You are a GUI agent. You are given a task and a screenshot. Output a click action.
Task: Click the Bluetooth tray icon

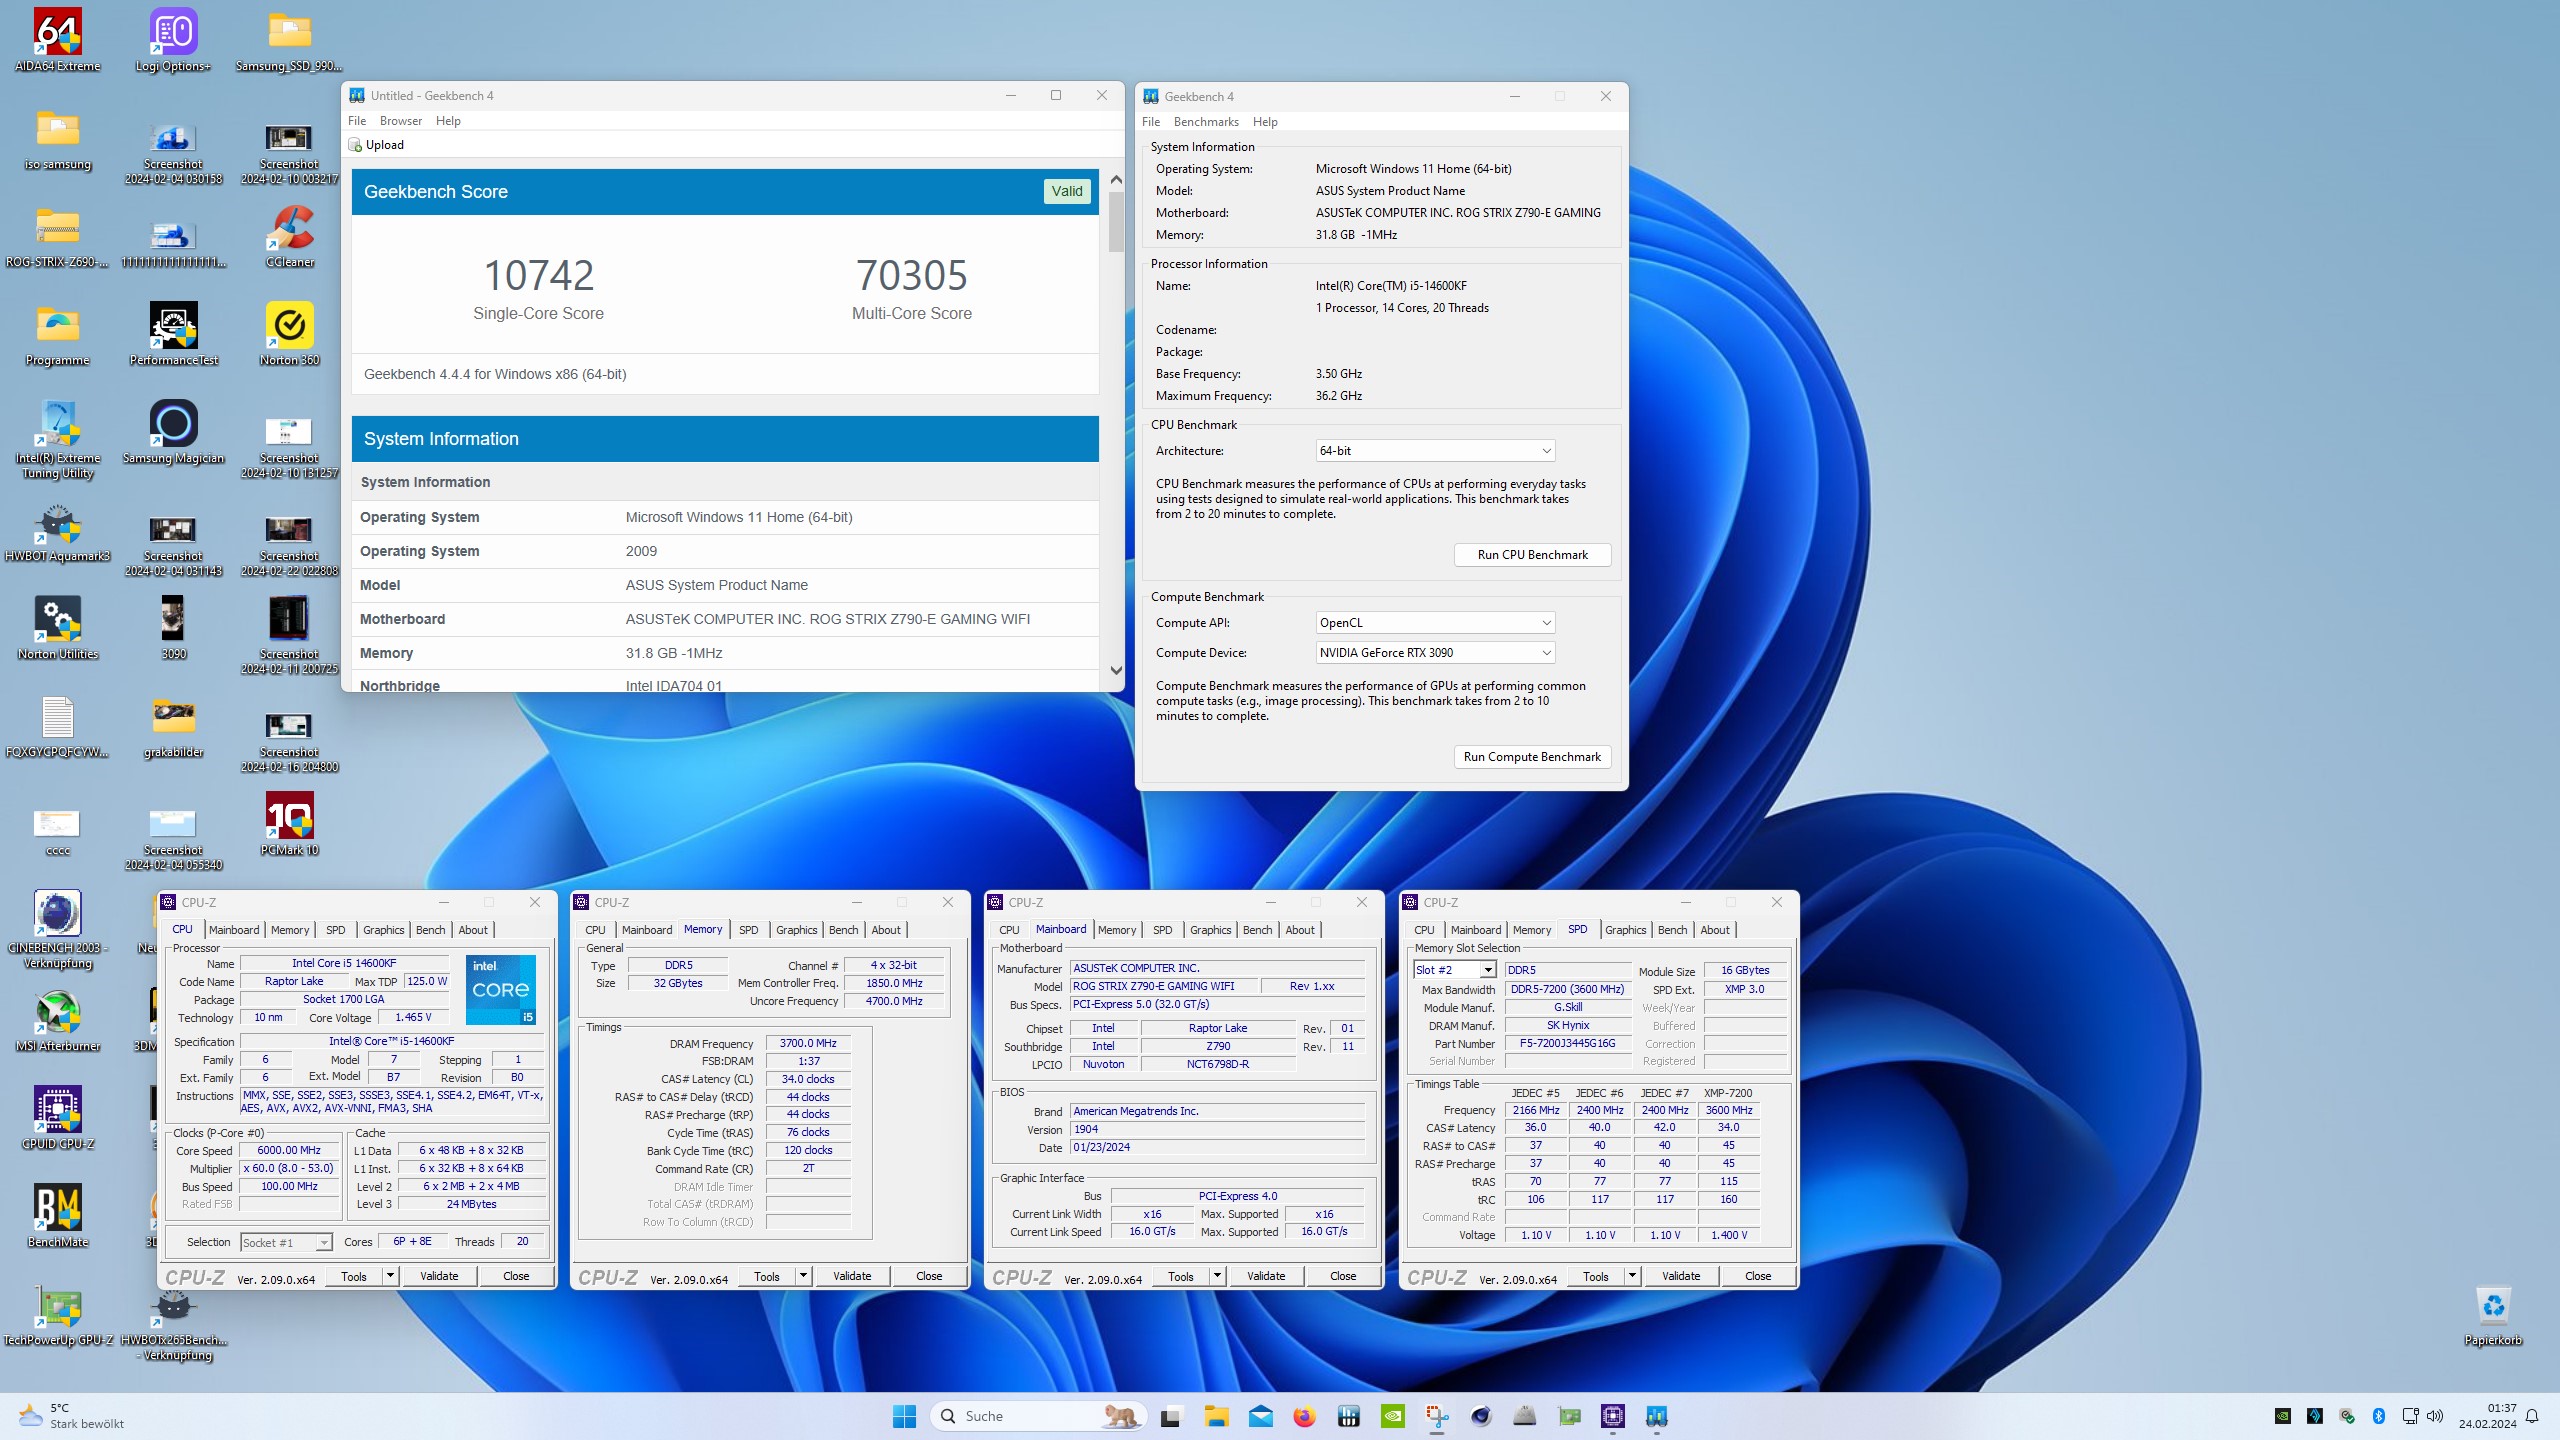coord(2379,1416)
